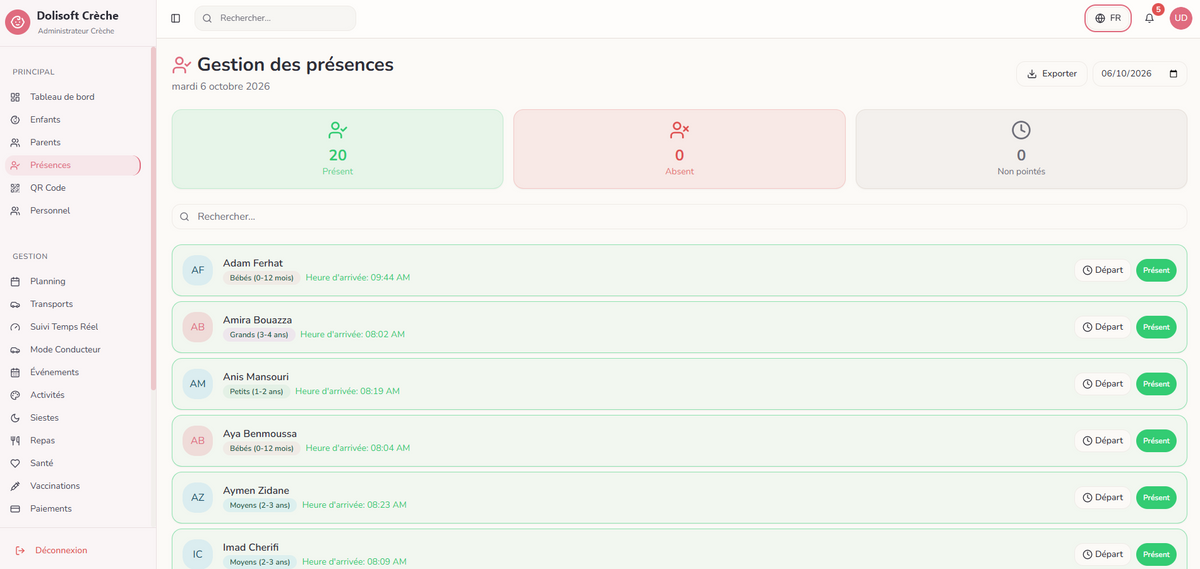Toggle Présent status for Amira Bouazza
The image size is (1200, 569).
(x=1156, y=327)
